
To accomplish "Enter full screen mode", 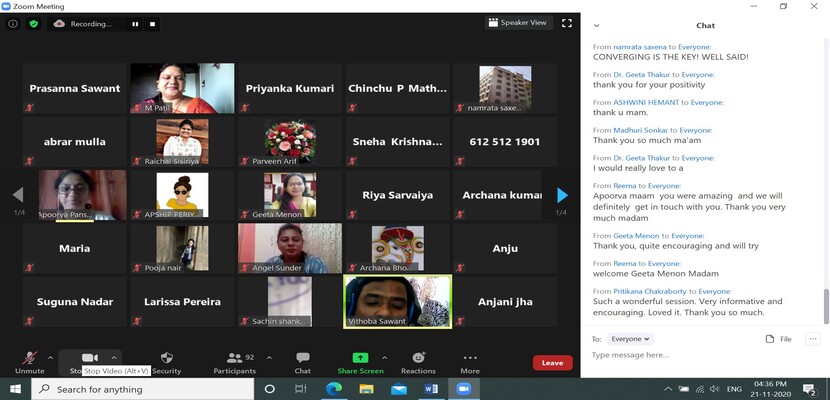I will click(567, 23).
